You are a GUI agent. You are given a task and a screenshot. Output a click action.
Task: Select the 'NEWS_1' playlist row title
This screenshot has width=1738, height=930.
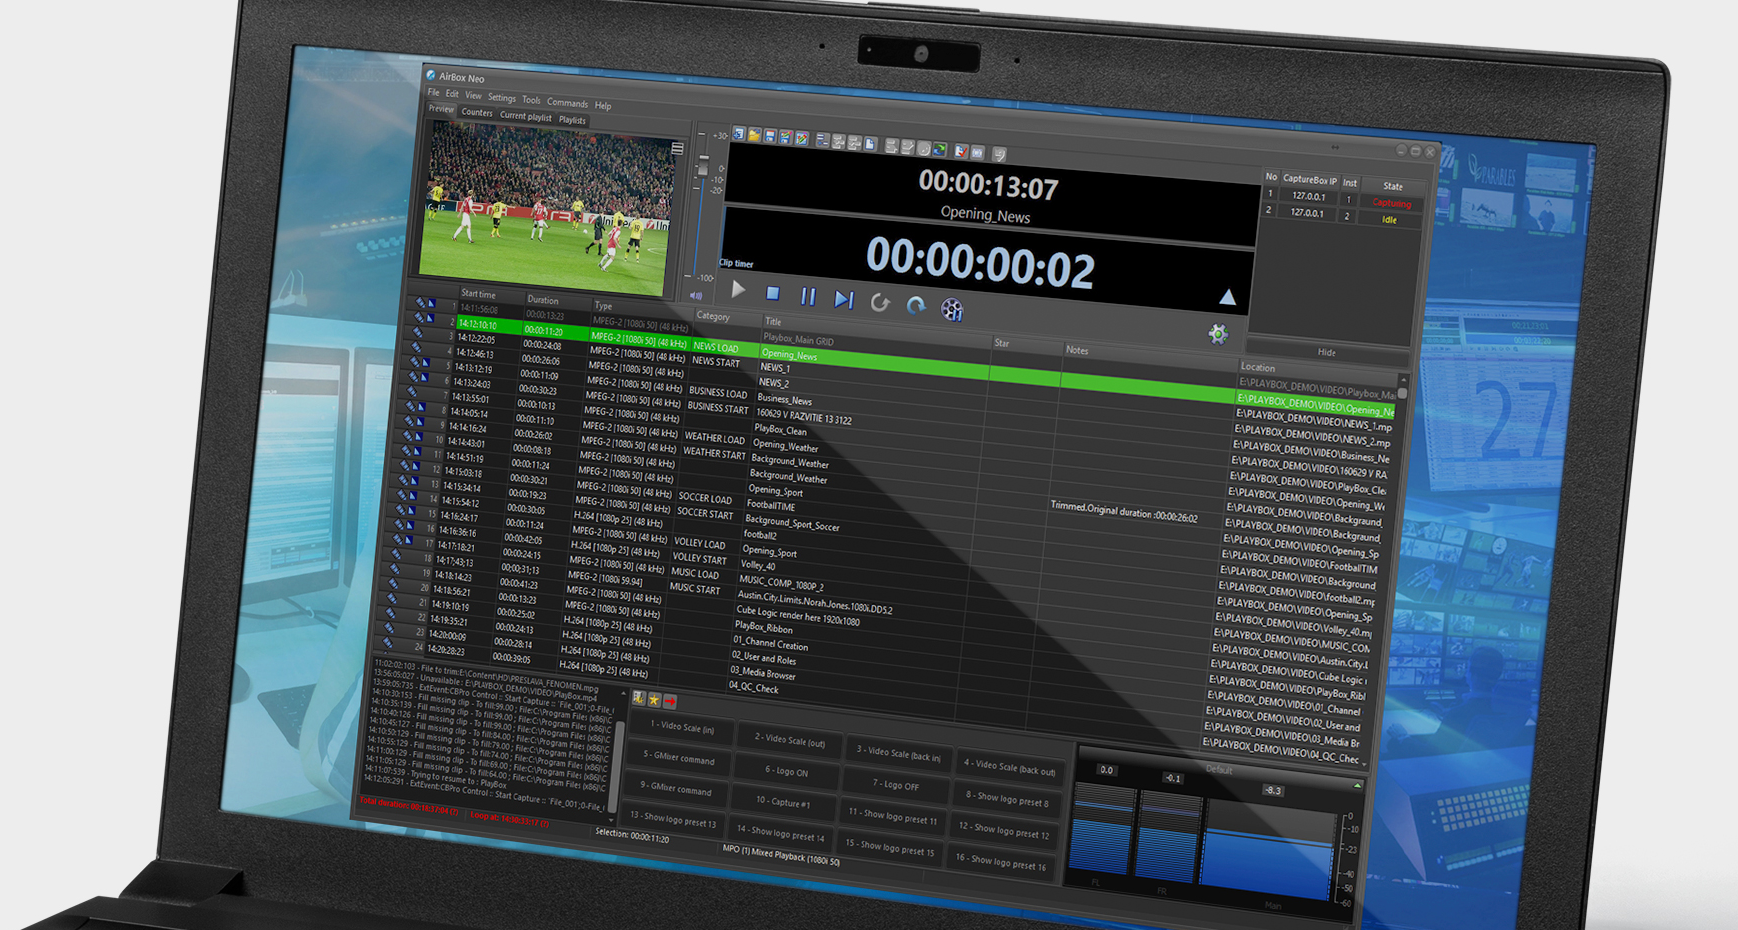pyautogui.click(x=774, y=368)
